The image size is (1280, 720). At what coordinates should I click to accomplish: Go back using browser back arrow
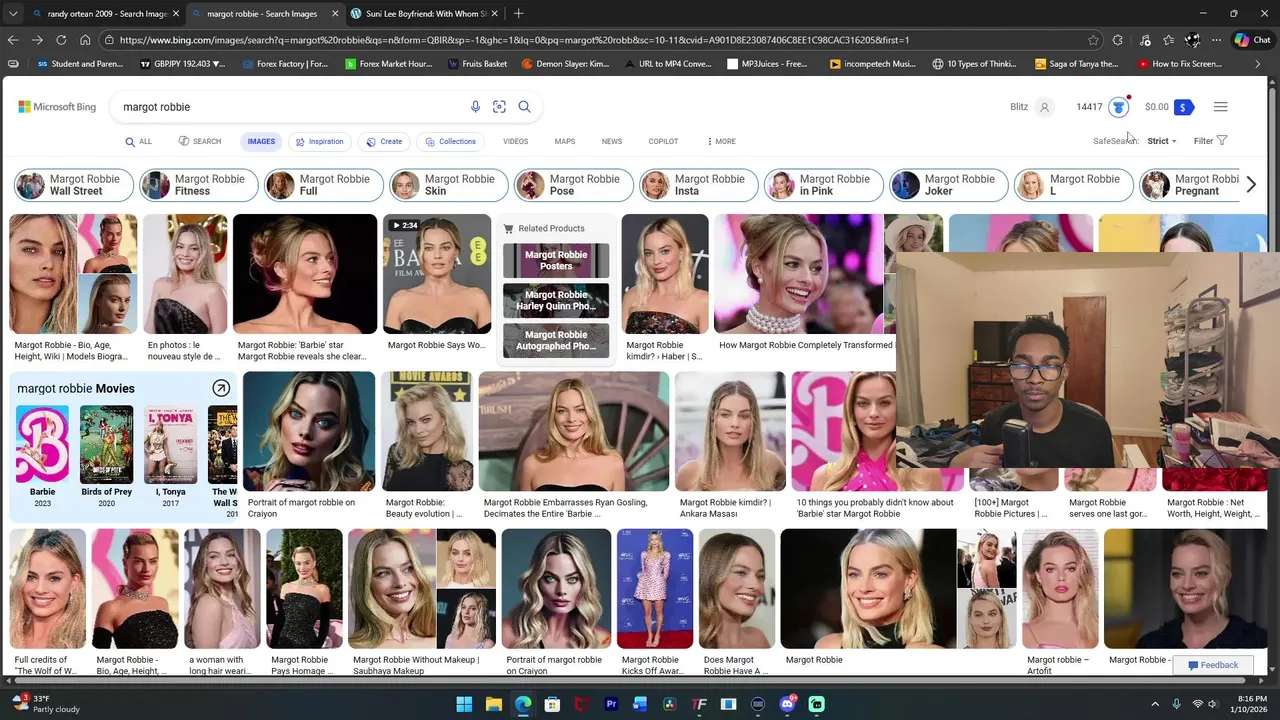tap(13, 40)
